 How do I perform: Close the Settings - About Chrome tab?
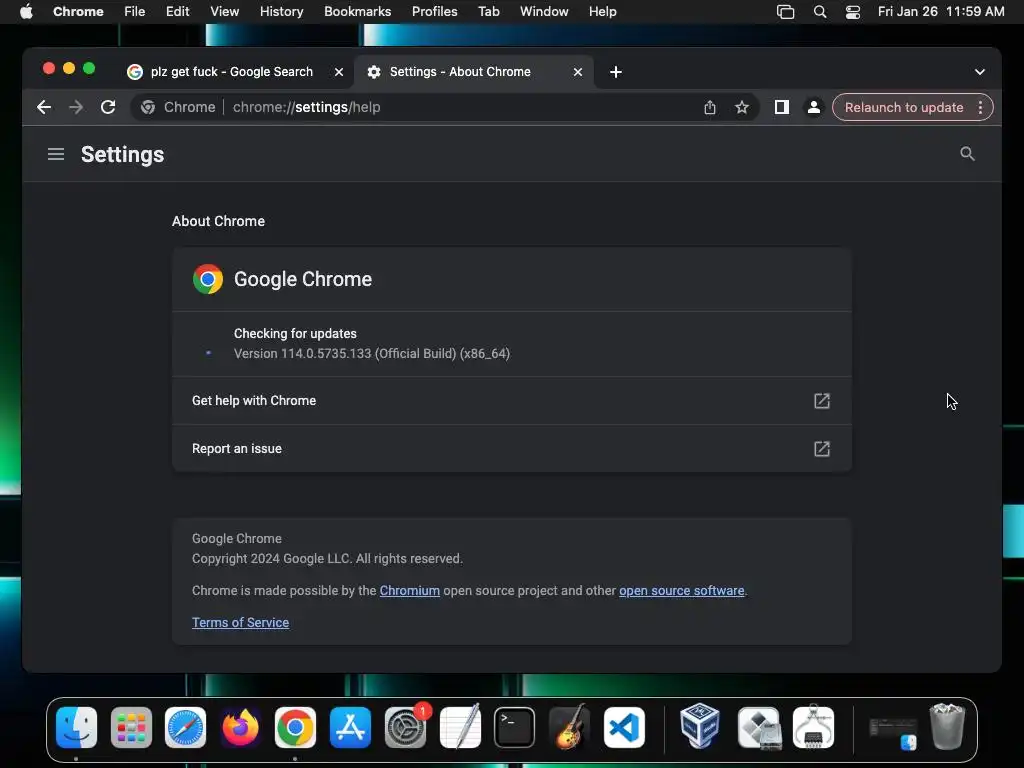(x=578, y=72)
